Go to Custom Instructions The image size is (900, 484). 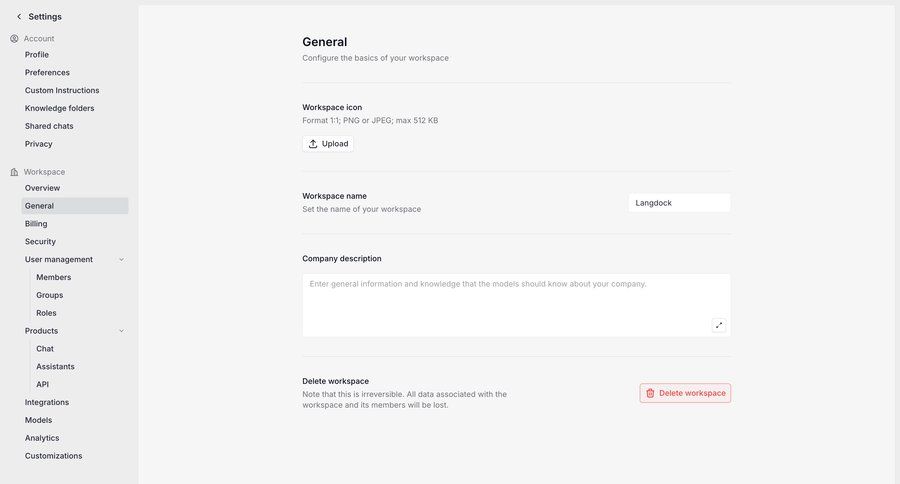pos(62,90)
